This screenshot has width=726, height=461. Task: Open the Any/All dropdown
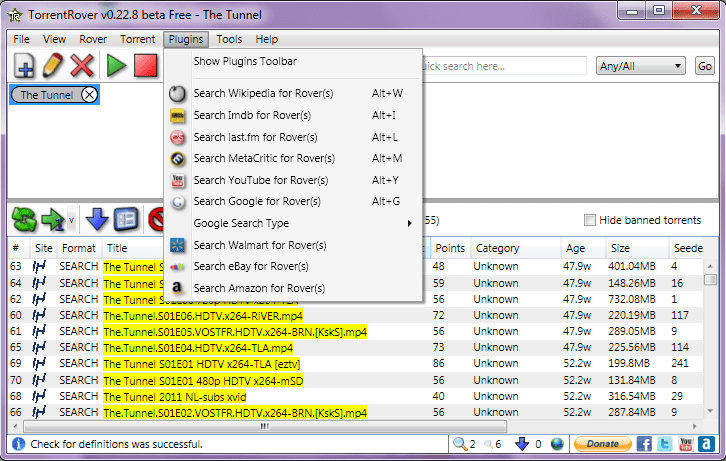(x=640, y=66)
